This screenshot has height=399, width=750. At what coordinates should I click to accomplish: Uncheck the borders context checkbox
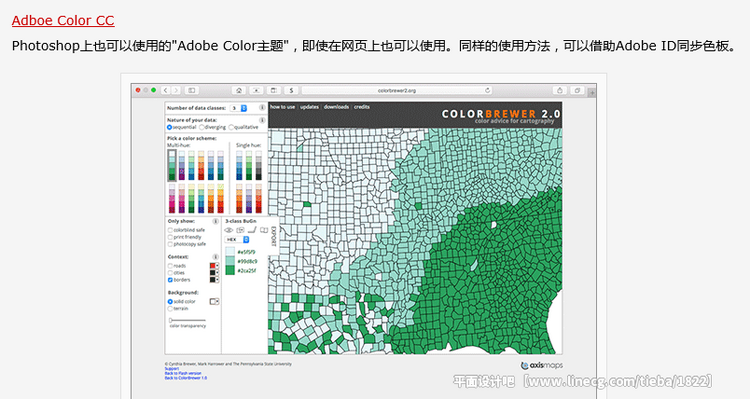tap(170, 280)
